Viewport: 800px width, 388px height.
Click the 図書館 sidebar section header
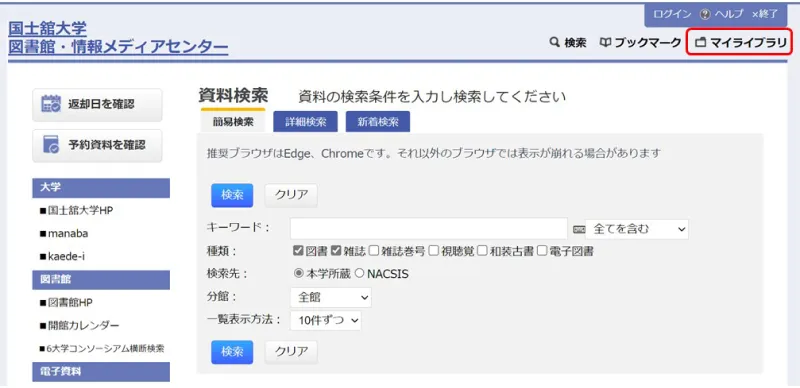coord(101,280)
